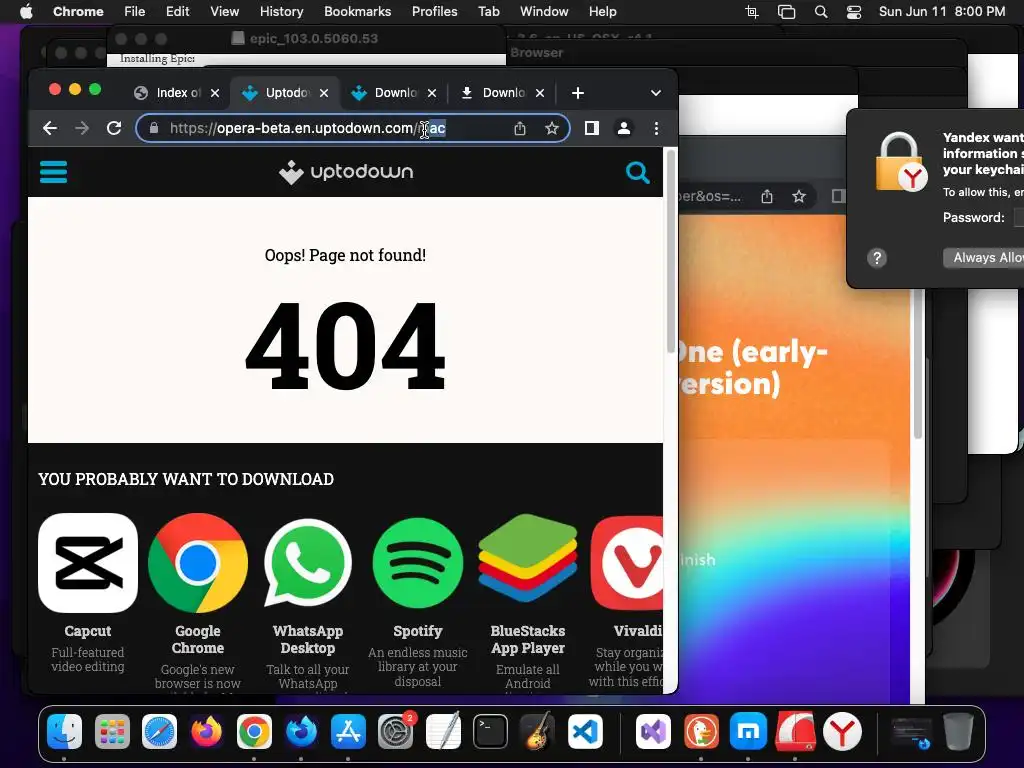Open the Trash in the dock
The height and width of the screenshot is (768, 1024).
pyautogui.click(x=958, y=731)
